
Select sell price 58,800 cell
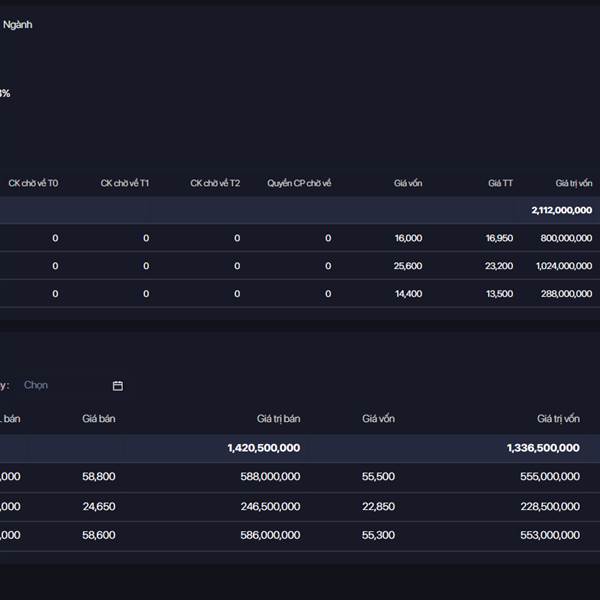click(99, 476)
